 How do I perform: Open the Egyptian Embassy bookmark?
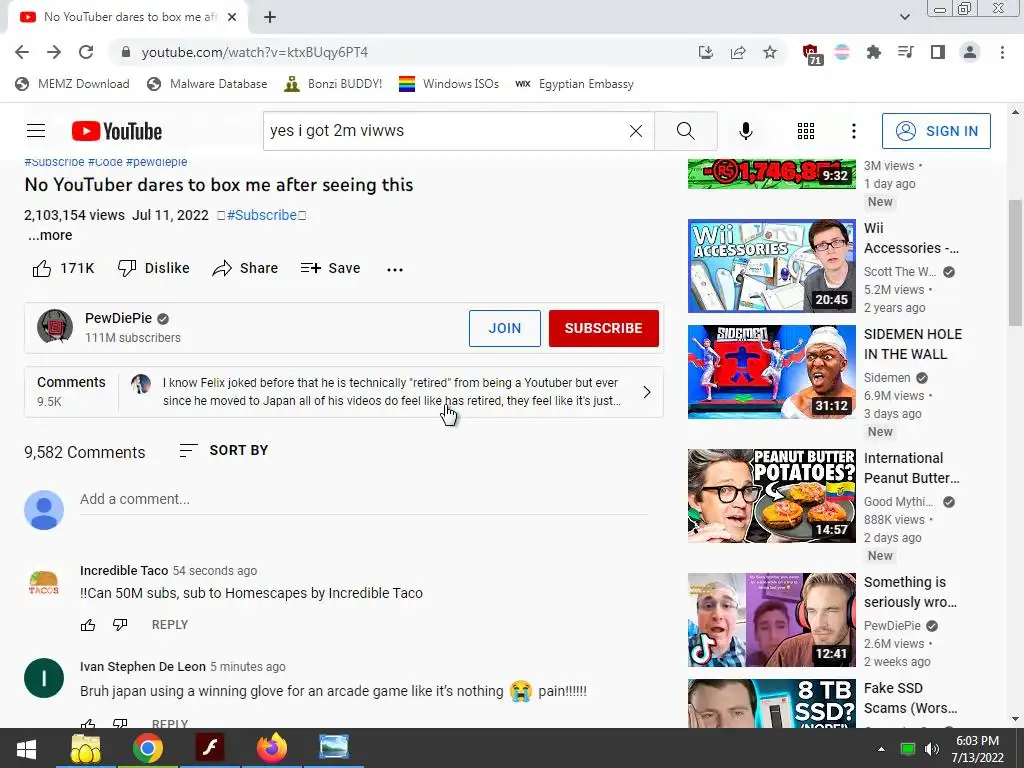click(574, 84)
